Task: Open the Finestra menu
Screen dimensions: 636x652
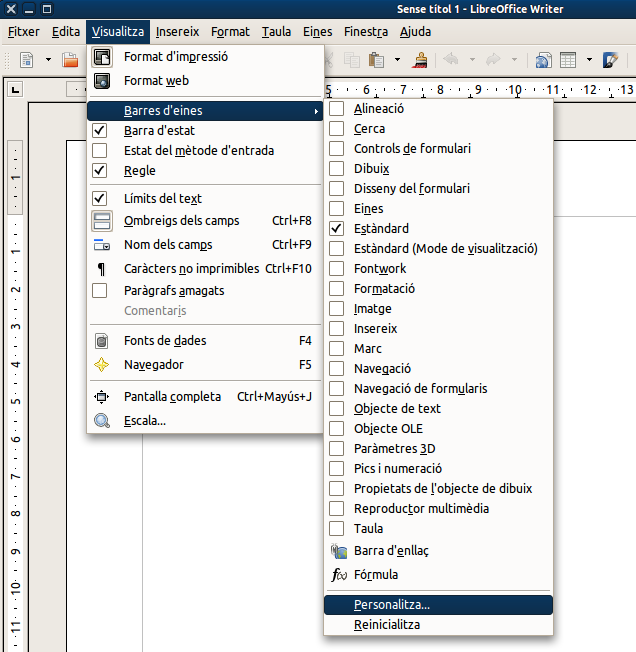Action: [x=366, y=32]
